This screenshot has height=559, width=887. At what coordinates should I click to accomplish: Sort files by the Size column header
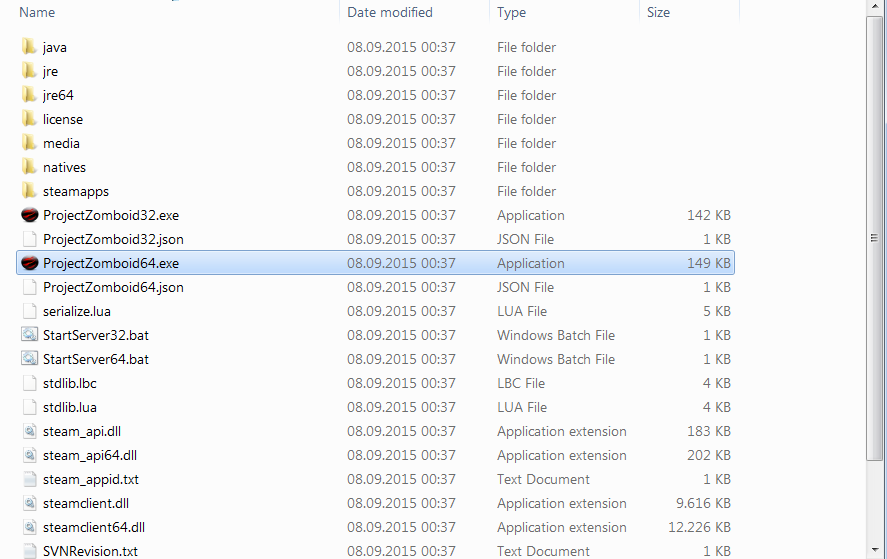pos(658,12)
